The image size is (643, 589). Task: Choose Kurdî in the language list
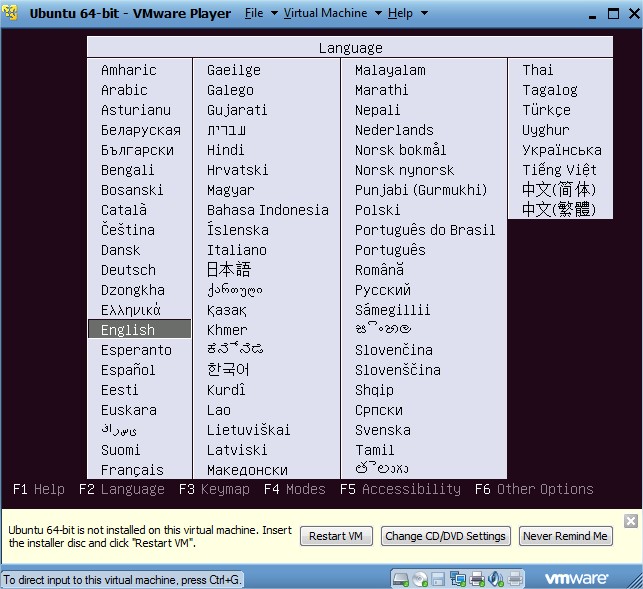click(226, 390)
